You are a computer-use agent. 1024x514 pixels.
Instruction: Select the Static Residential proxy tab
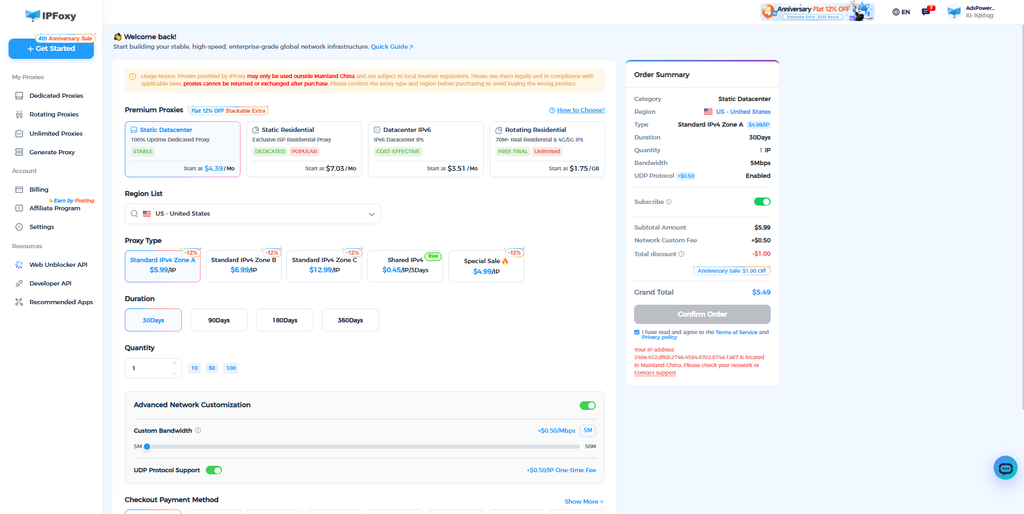pyautogui.click(x=304, y=149)
